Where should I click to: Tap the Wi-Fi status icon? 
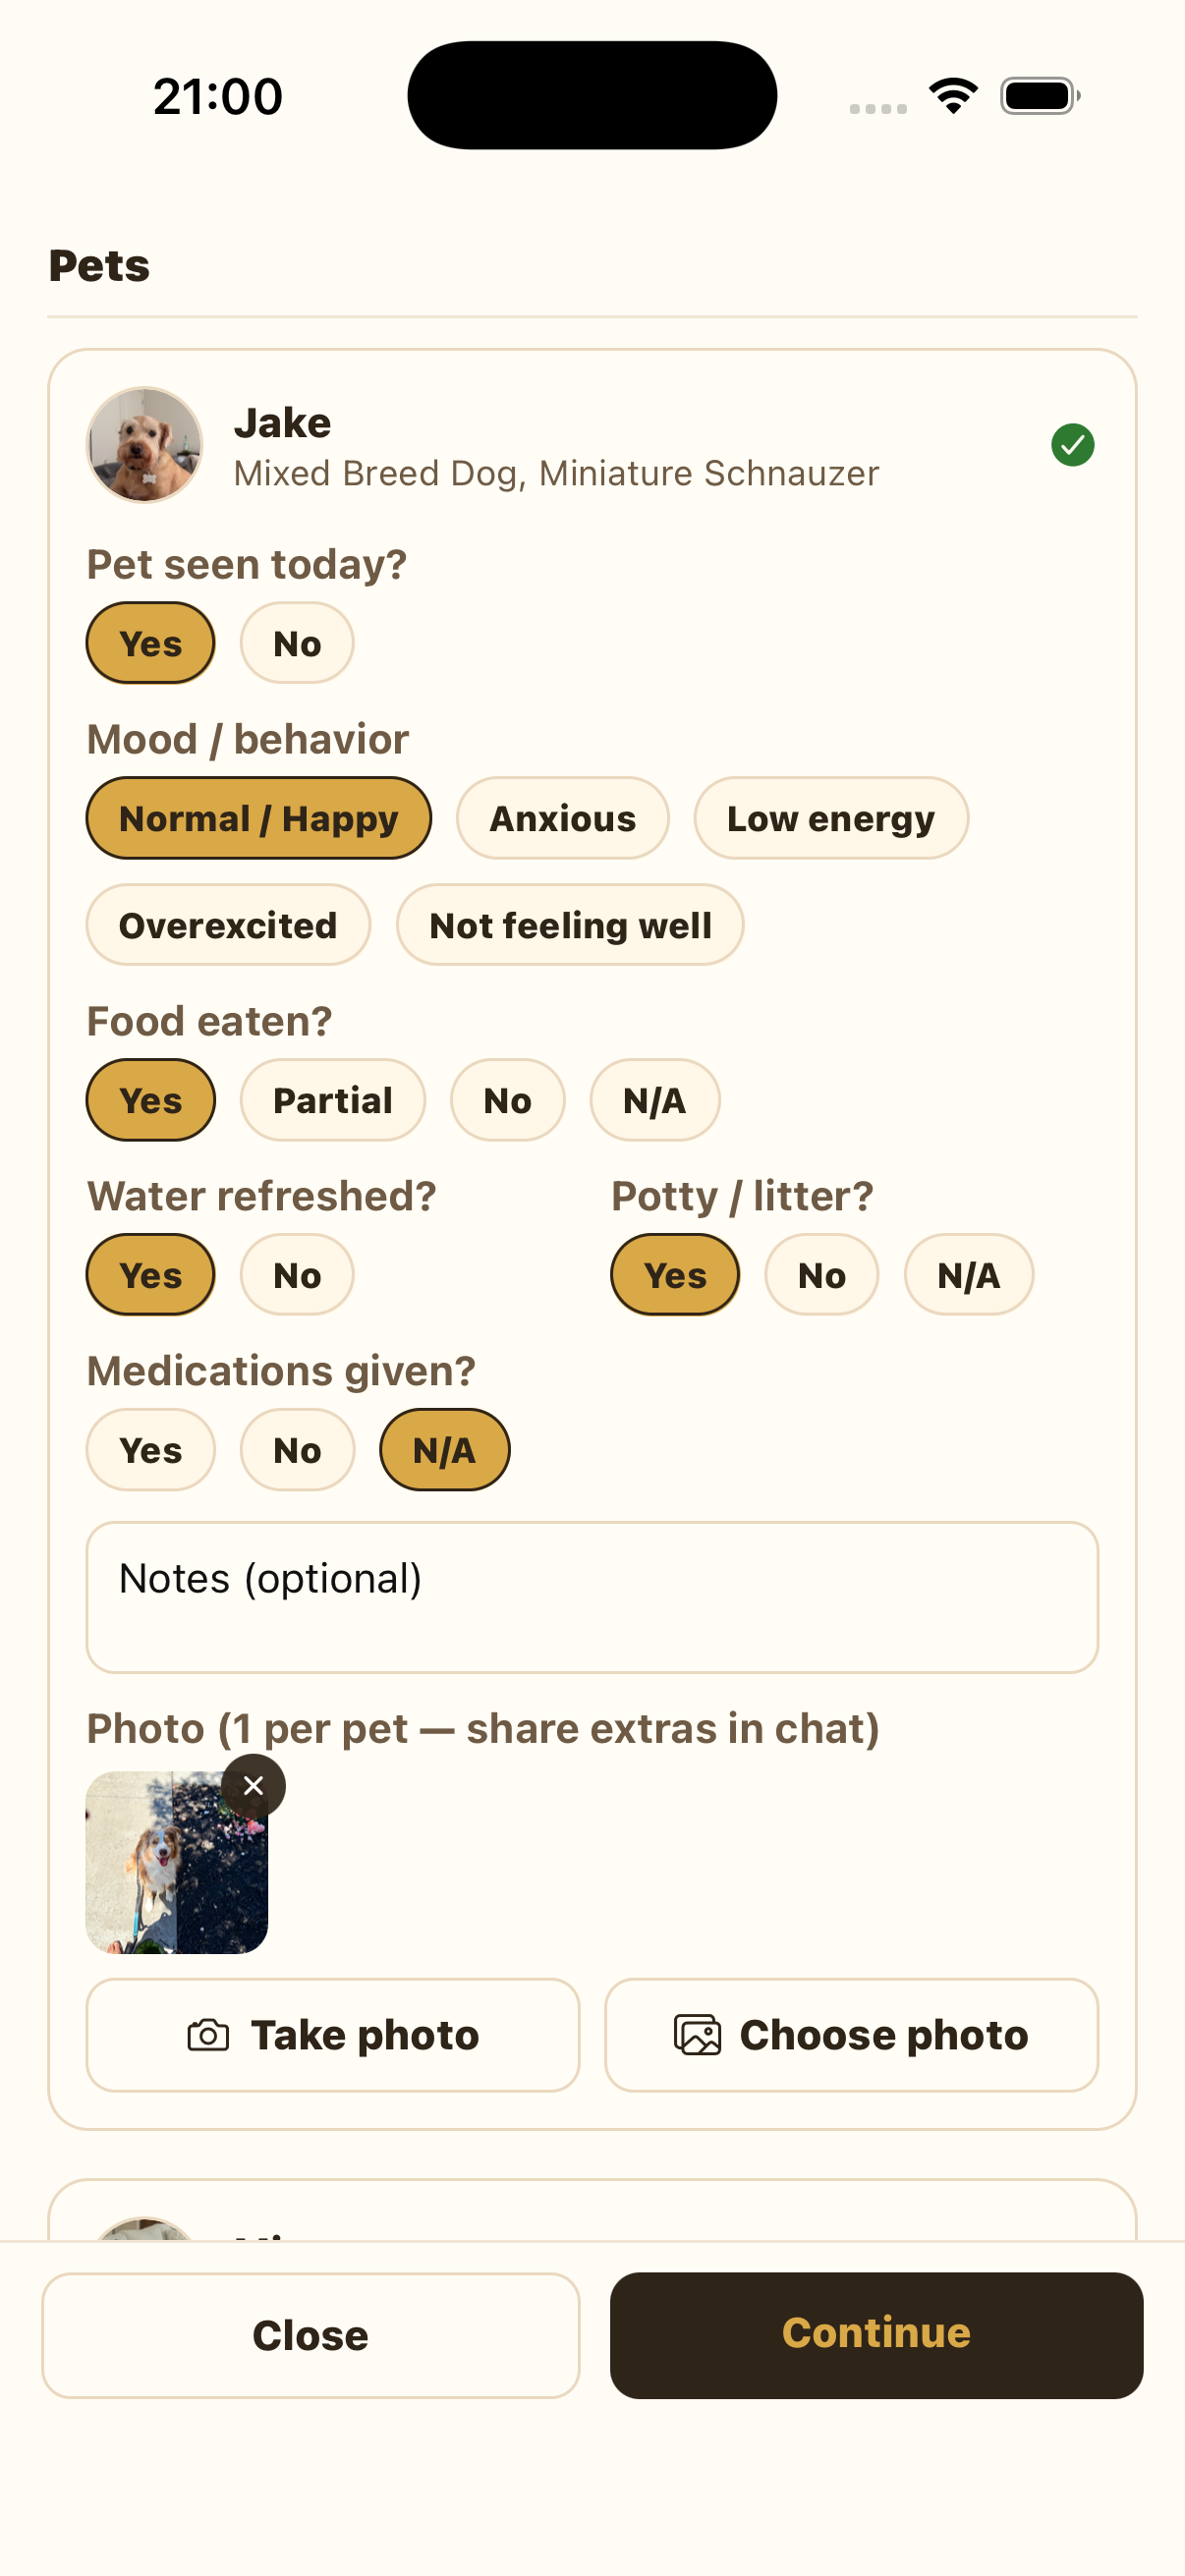(953, 96)
